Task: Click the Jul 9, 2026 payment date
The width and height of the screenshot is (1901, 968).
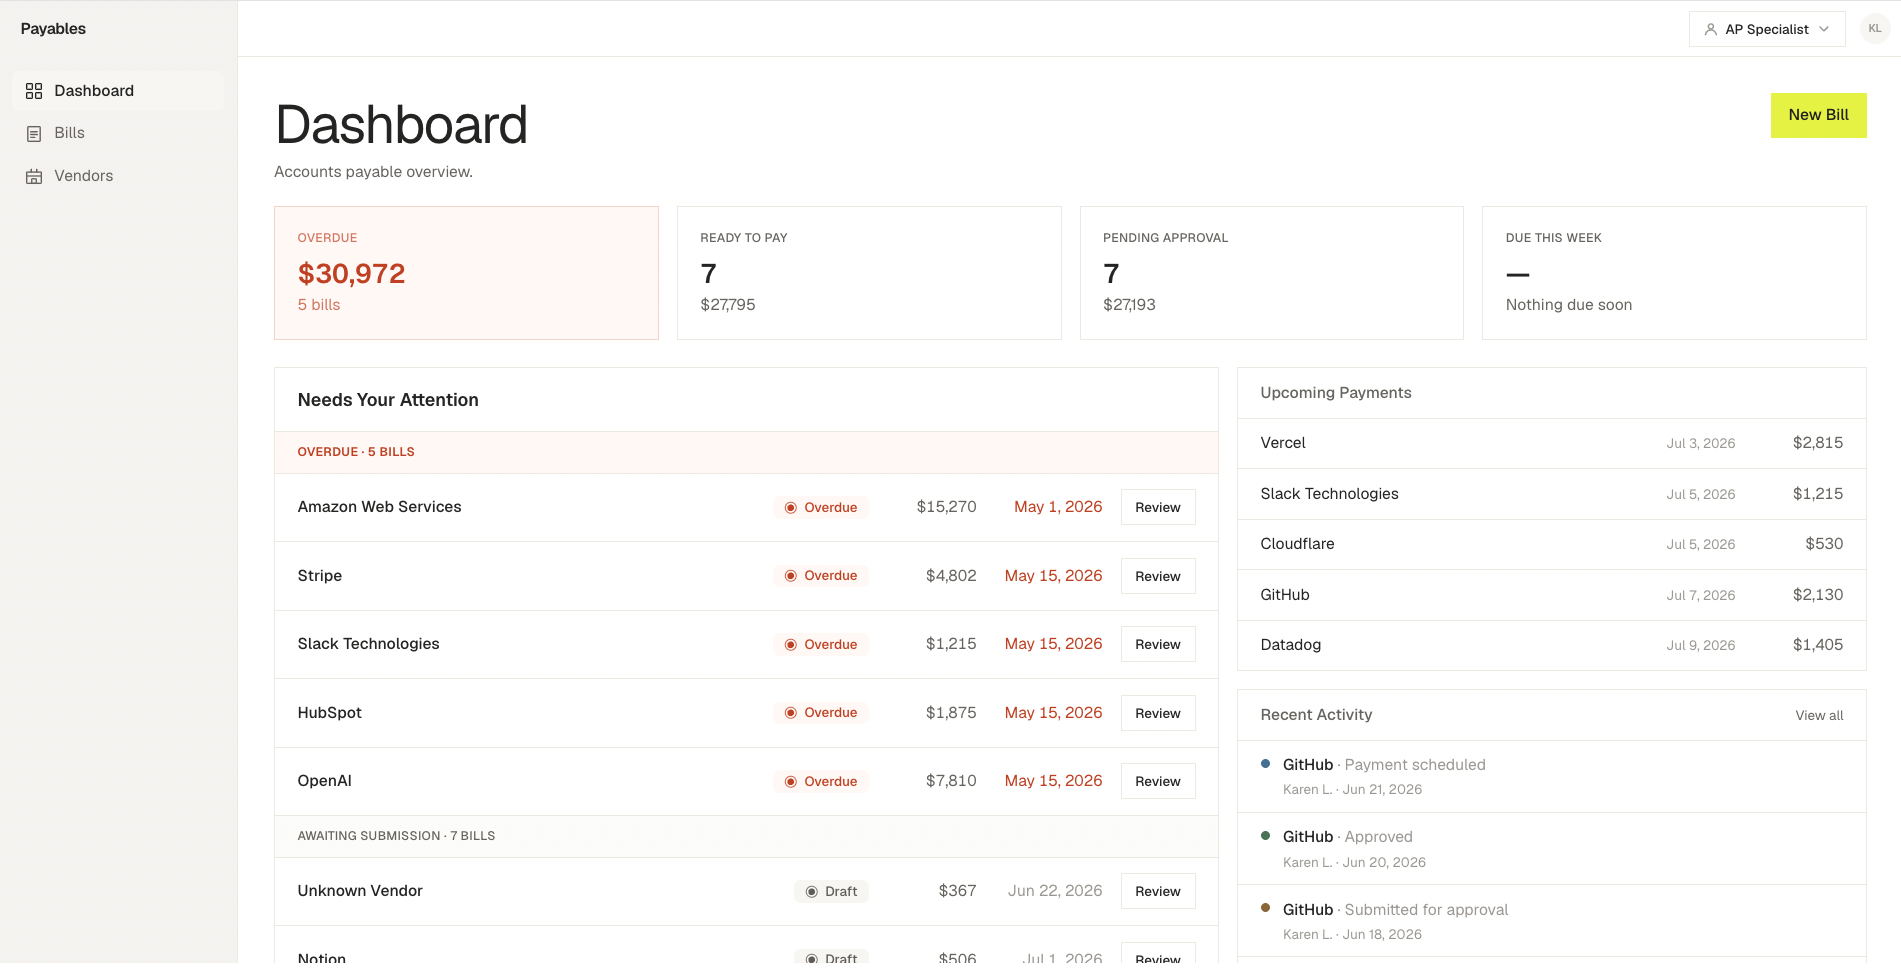Action: coord(1700,646)
